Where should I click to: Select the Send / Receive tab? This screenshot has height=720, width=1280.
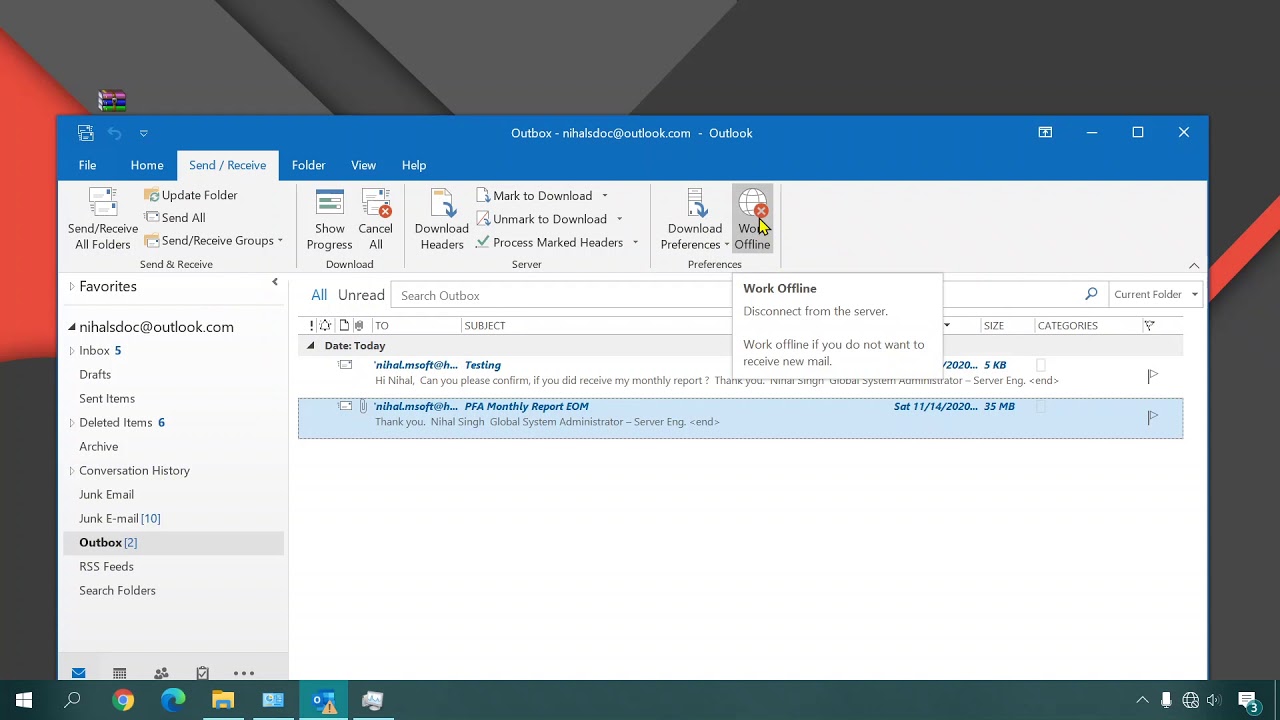pos(227,165)
